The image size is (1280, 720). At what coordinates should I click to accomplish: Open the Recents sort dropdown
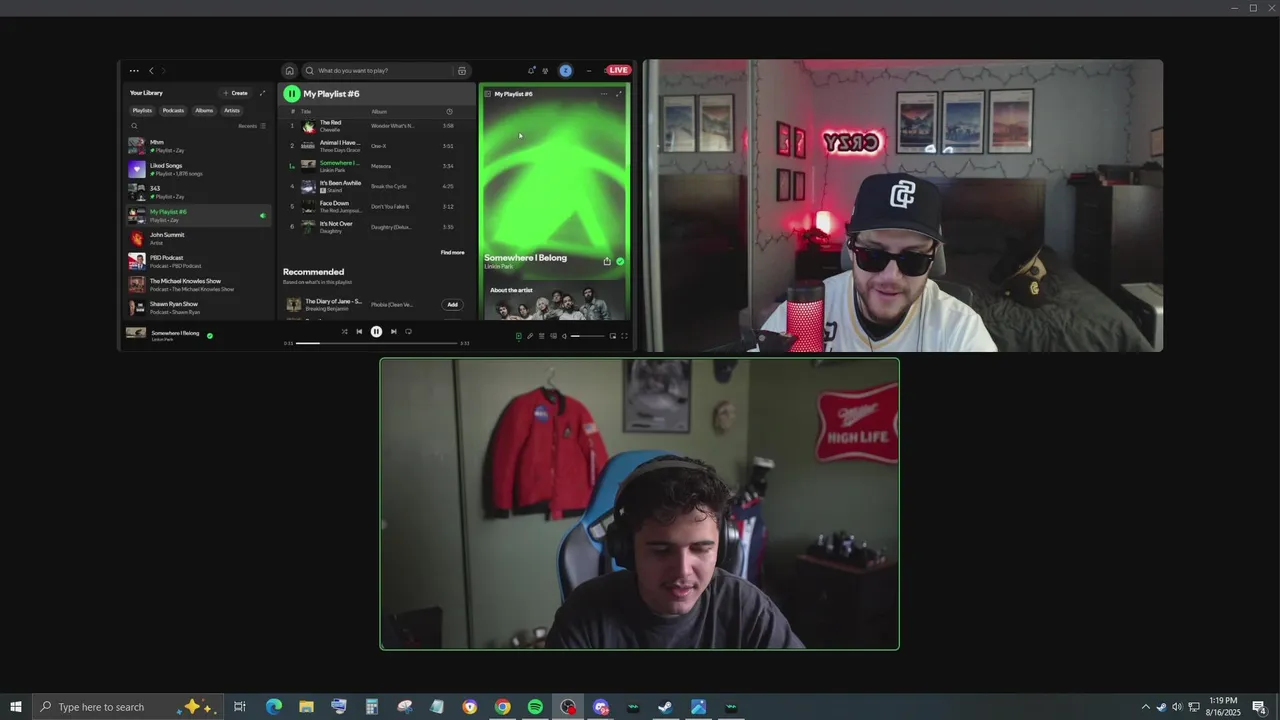tap(252, 126)
